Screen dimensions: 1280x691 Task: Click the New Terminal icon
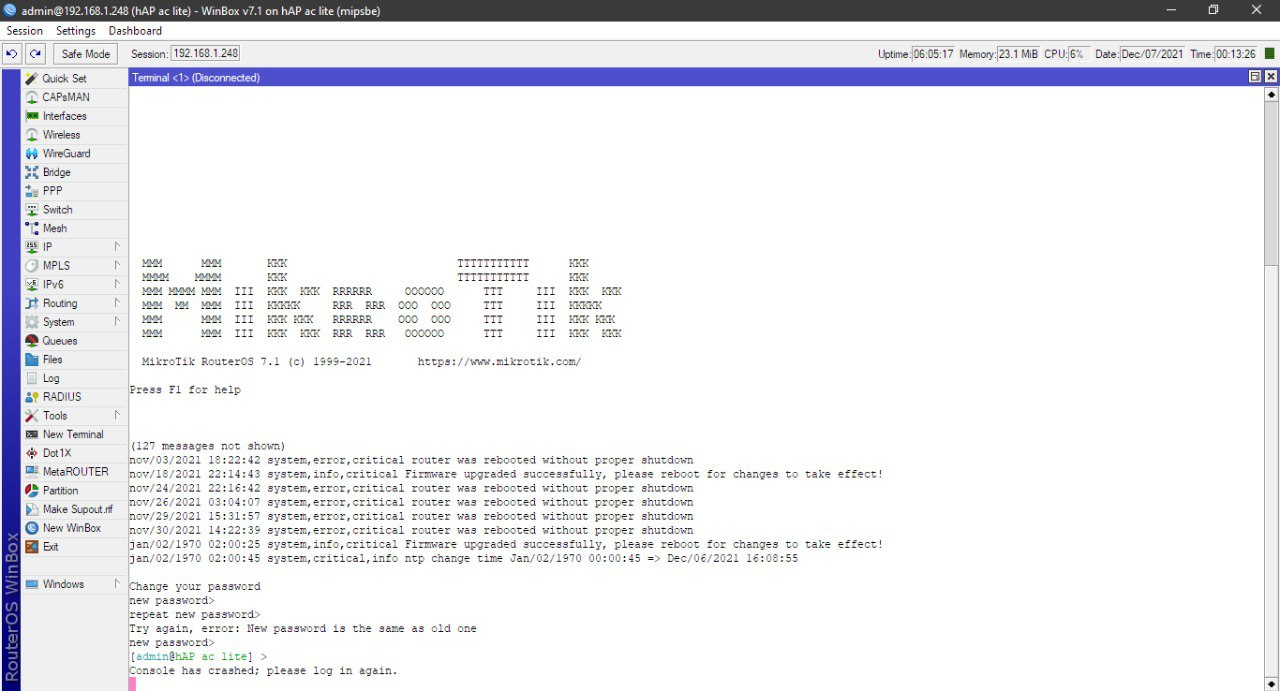pos(32,435)
